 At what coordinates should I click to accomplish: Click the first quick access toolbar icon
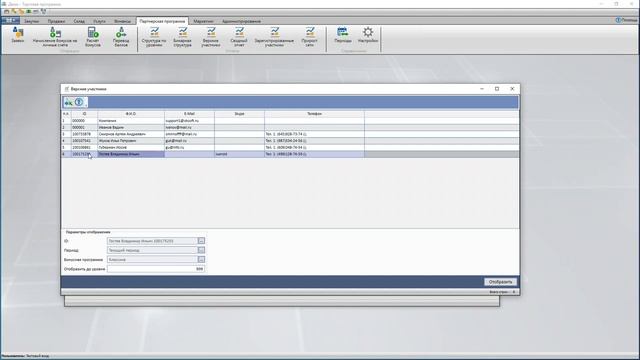[7, 11]
